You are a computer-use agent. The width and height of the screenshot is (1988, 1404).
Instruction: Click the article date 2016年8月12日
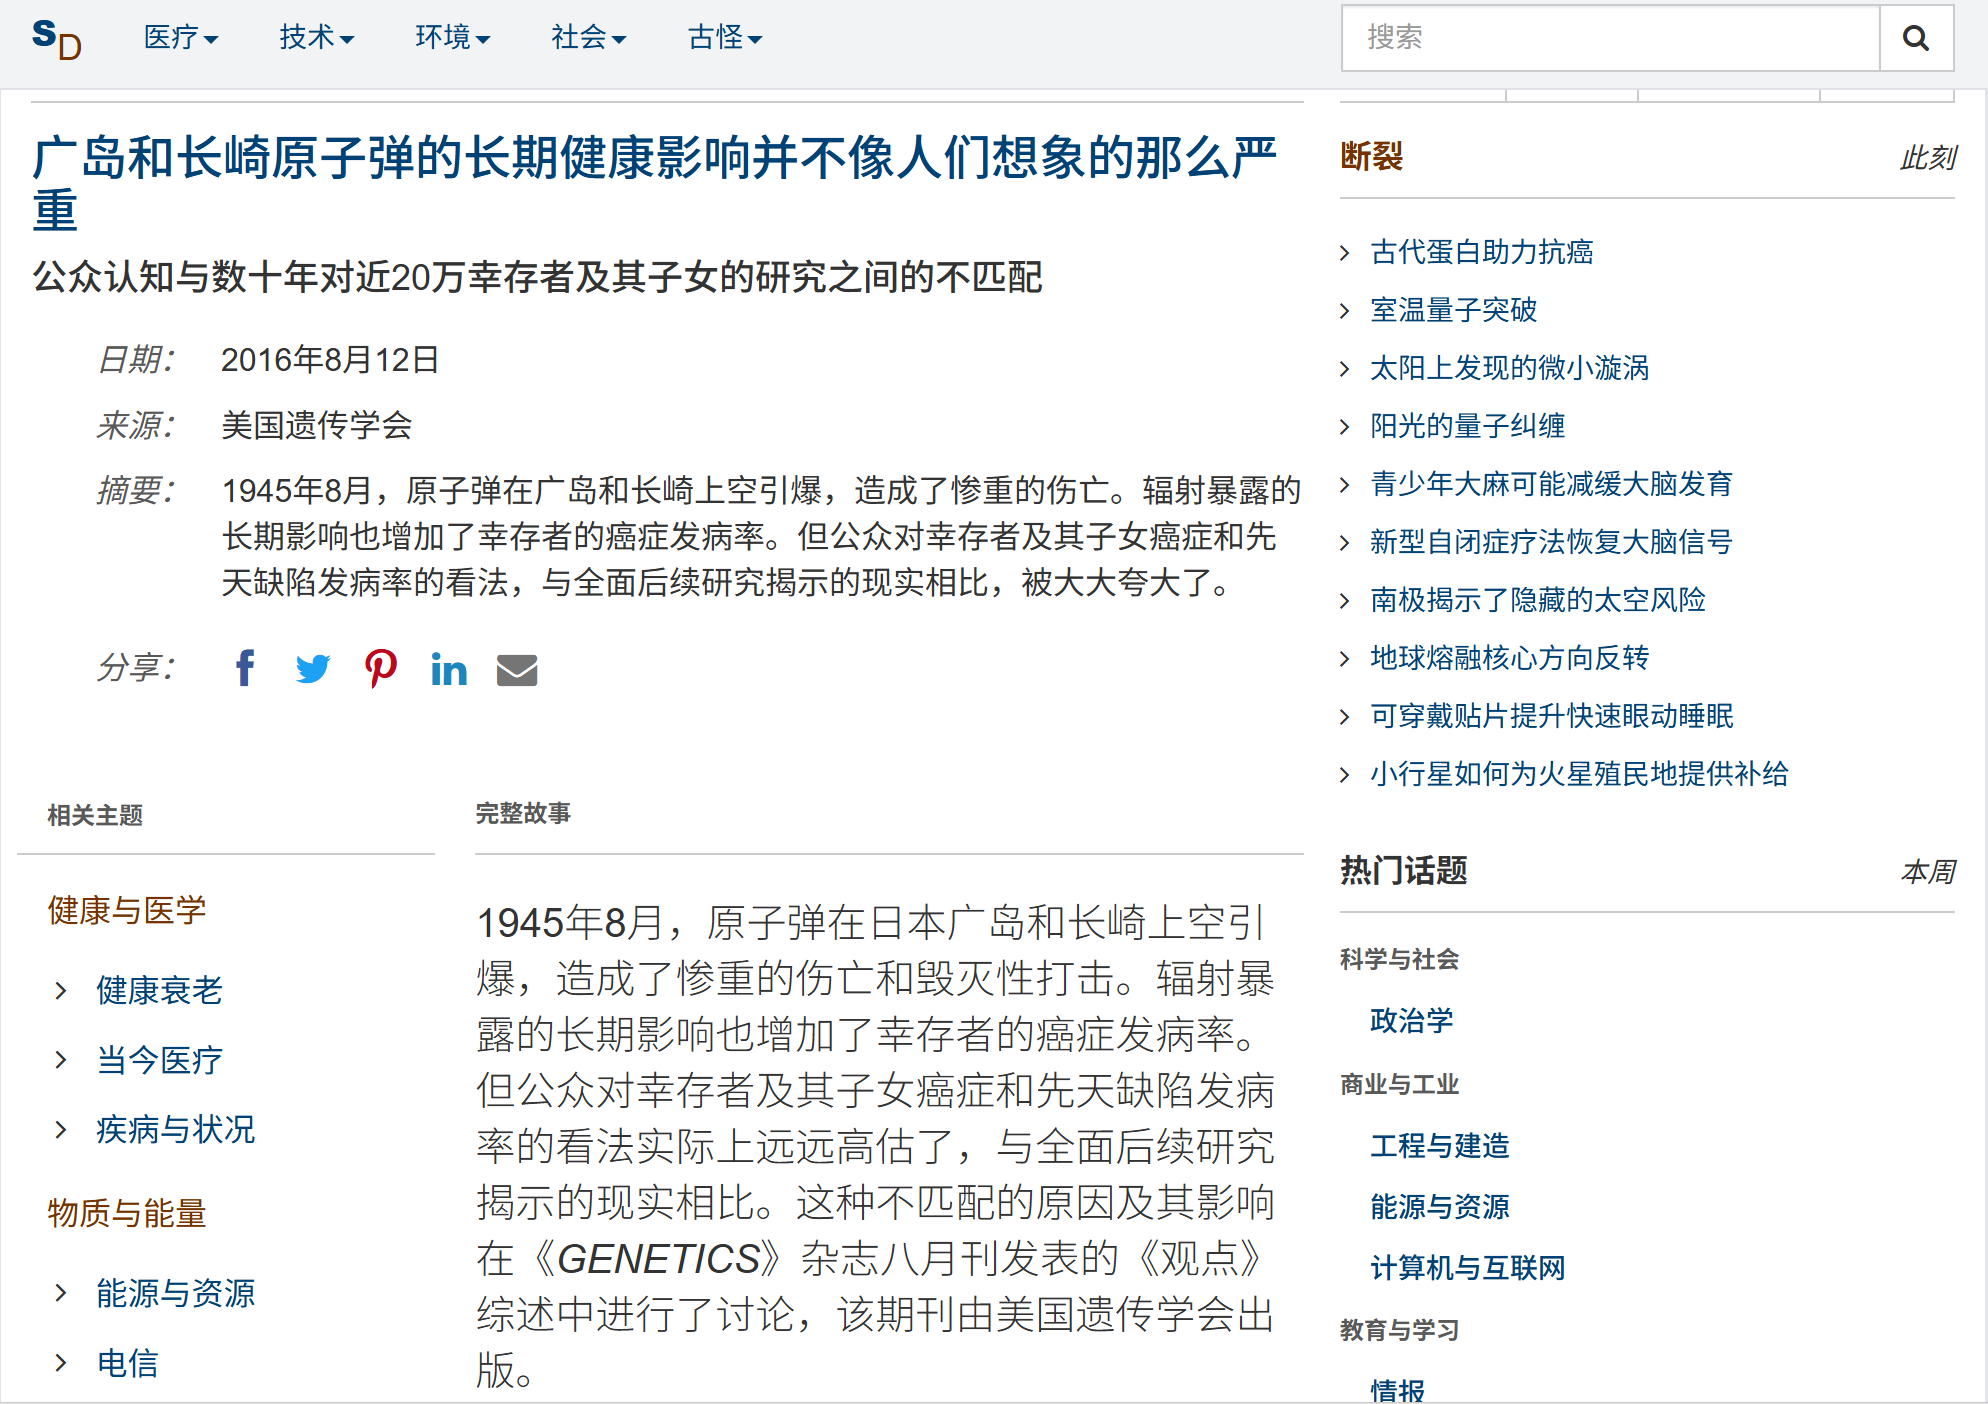[330, 360]
